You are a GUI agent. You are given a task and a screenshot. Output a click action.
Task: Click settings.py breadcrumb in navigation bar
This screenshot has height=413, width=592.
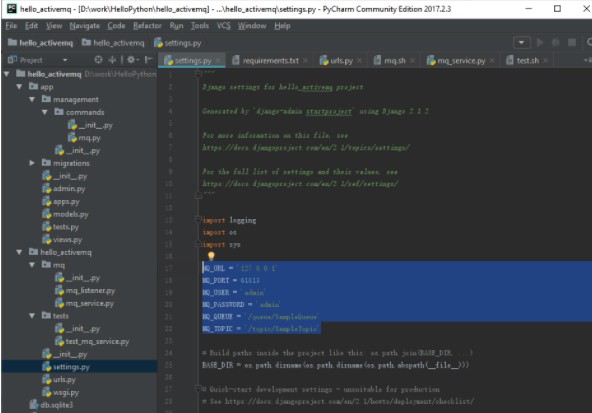pos(178,43)
